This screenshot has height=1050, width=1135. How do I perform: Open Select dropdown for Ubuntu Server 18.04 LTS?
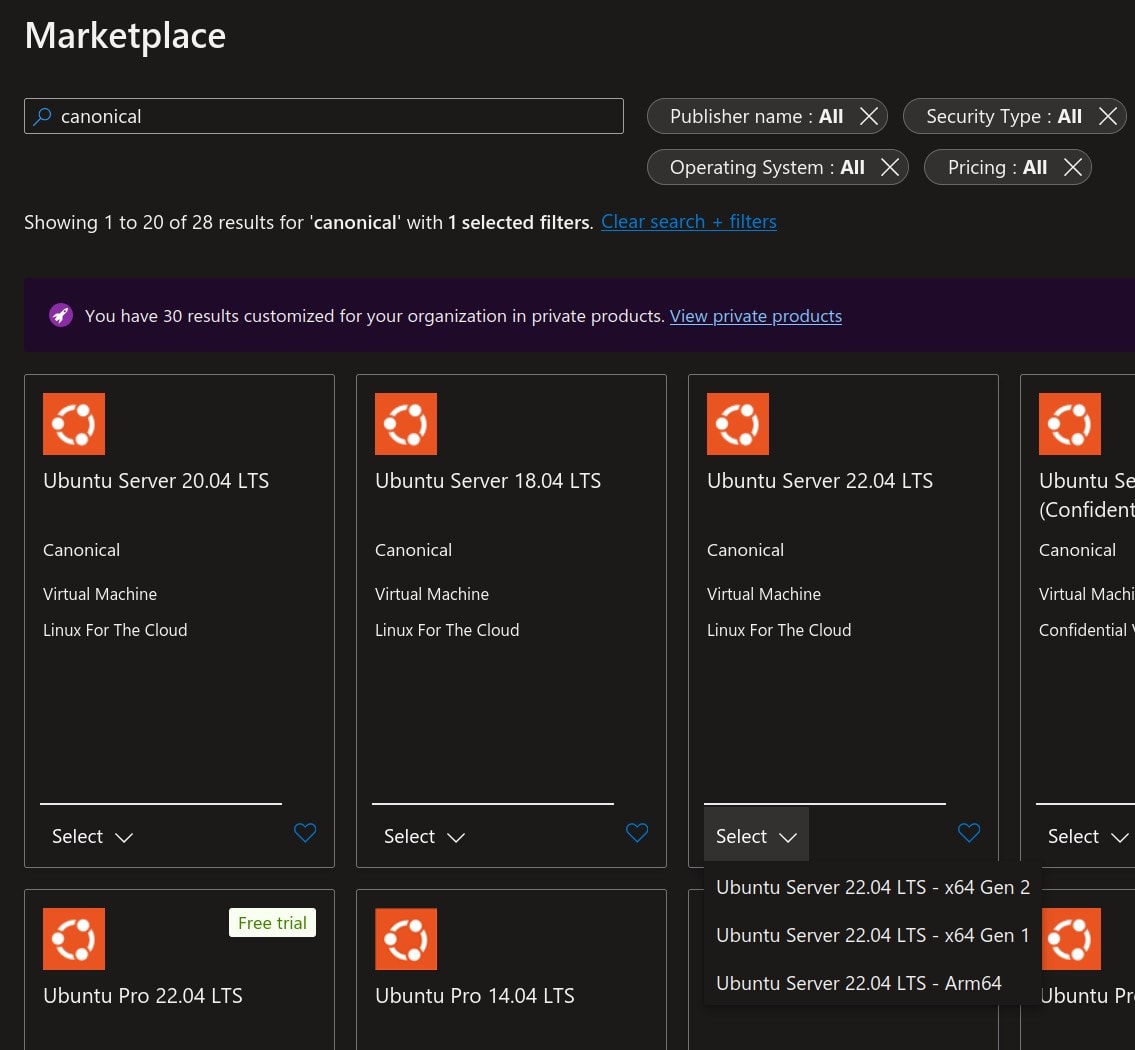(x=424, y=837)
